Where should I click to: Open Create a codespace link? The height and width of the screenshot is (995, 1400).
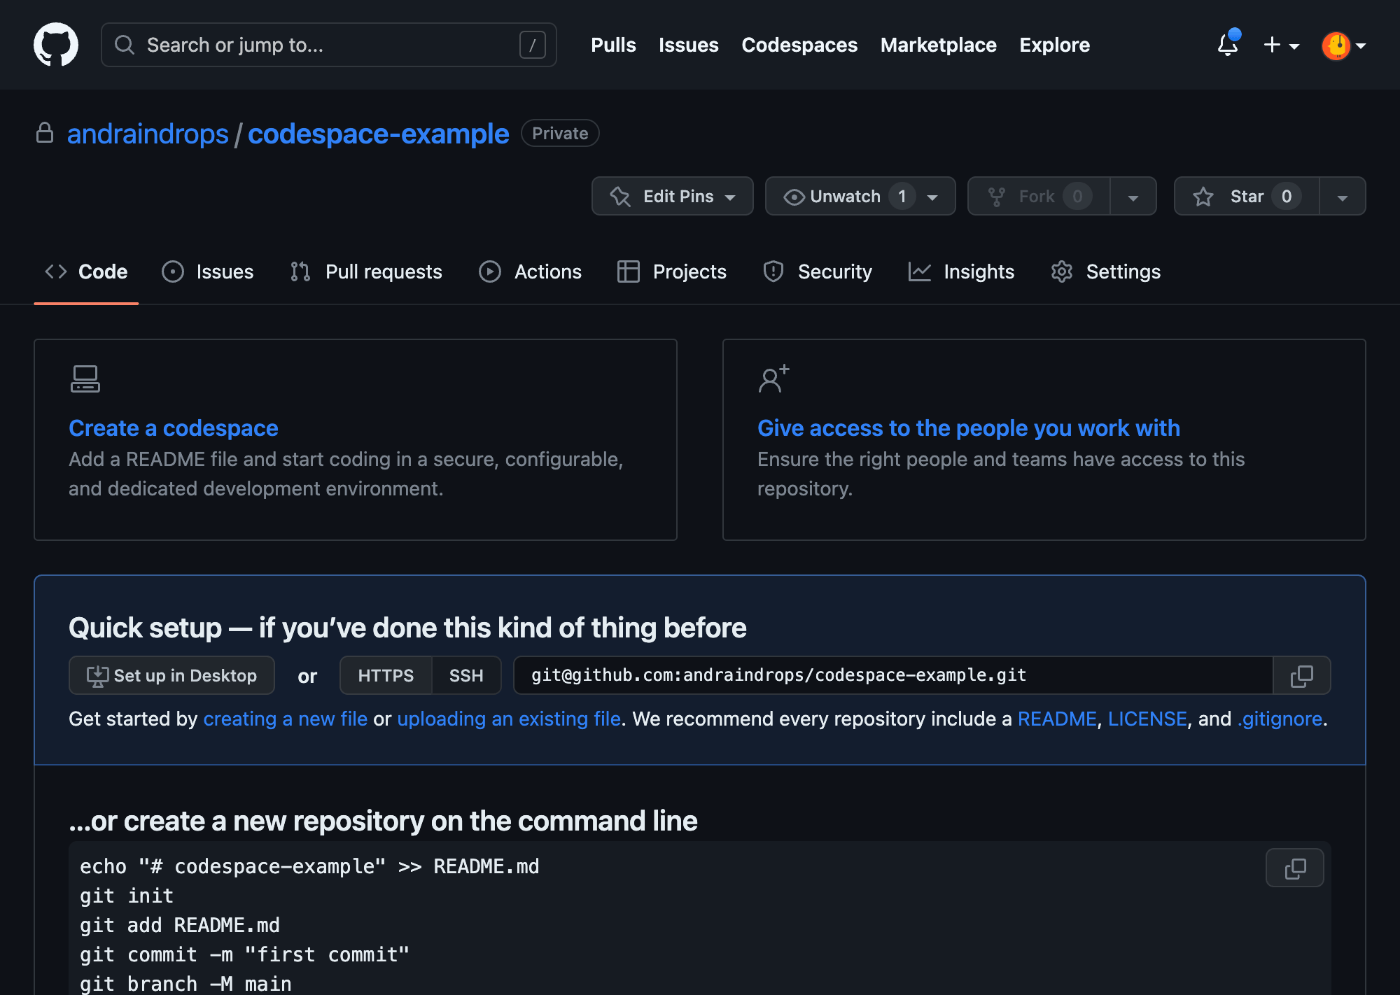pos(174,428)
